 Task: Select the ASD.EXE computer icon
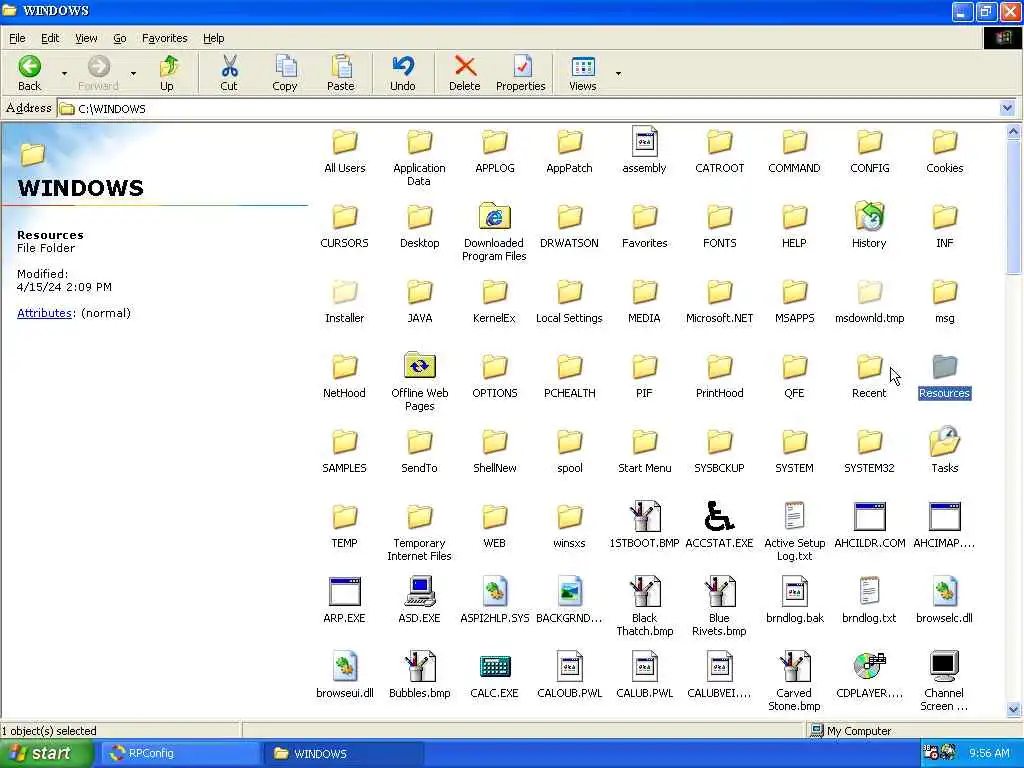tap(419, 591)
